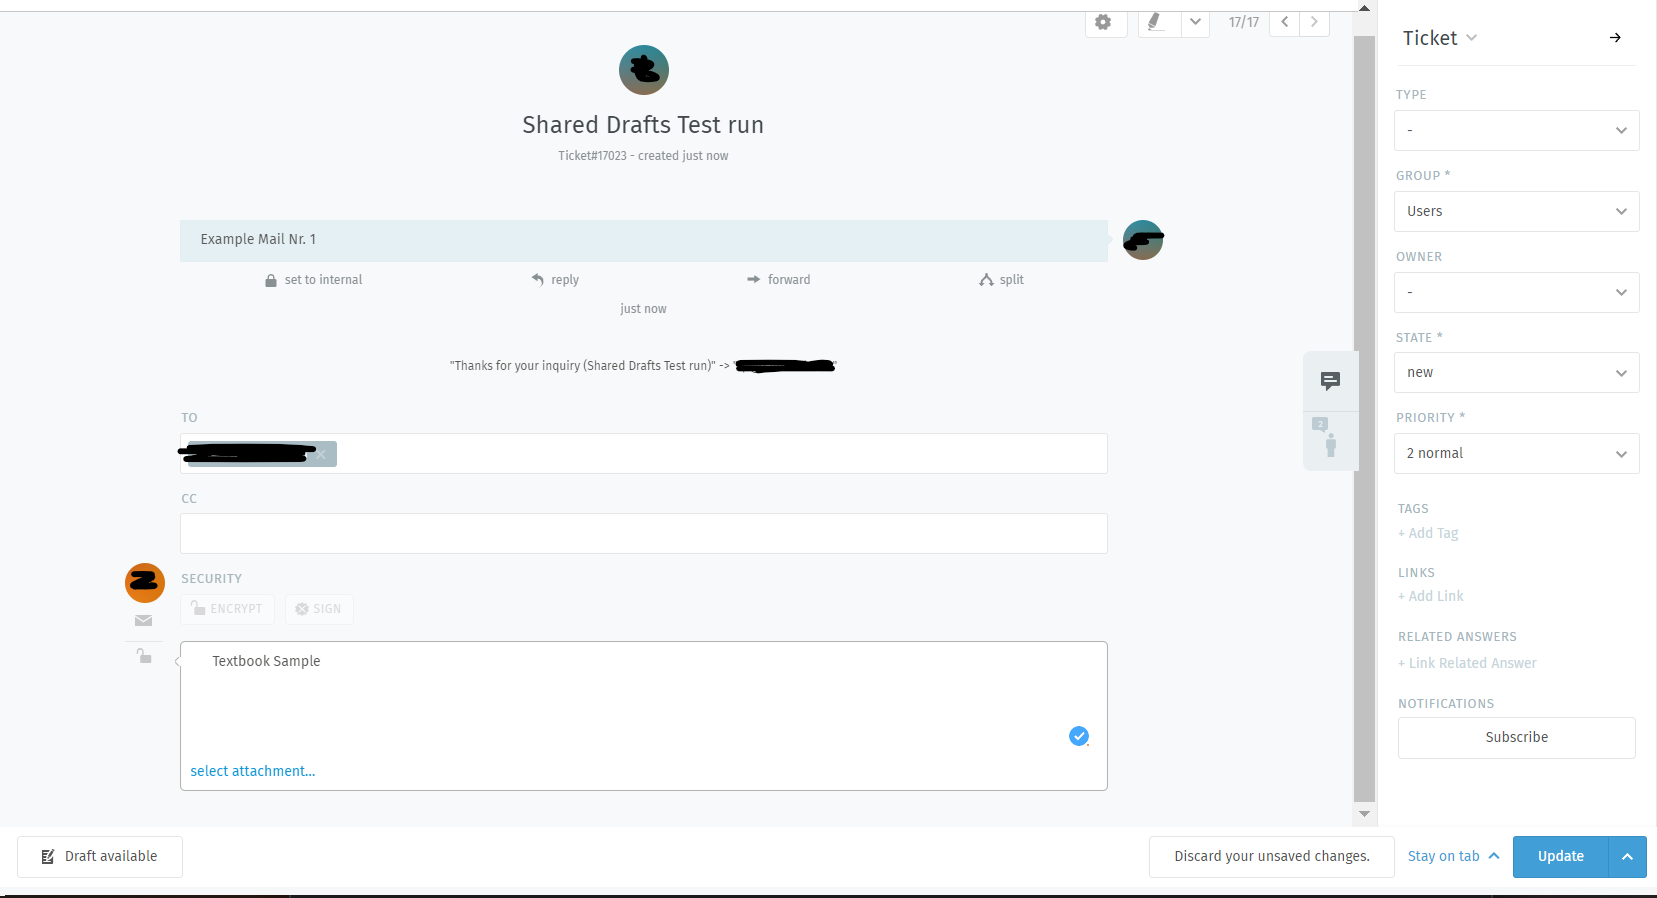The image size is (1657, 898).
Task: Click the Draft available button
Action: (x=100, y=857)
